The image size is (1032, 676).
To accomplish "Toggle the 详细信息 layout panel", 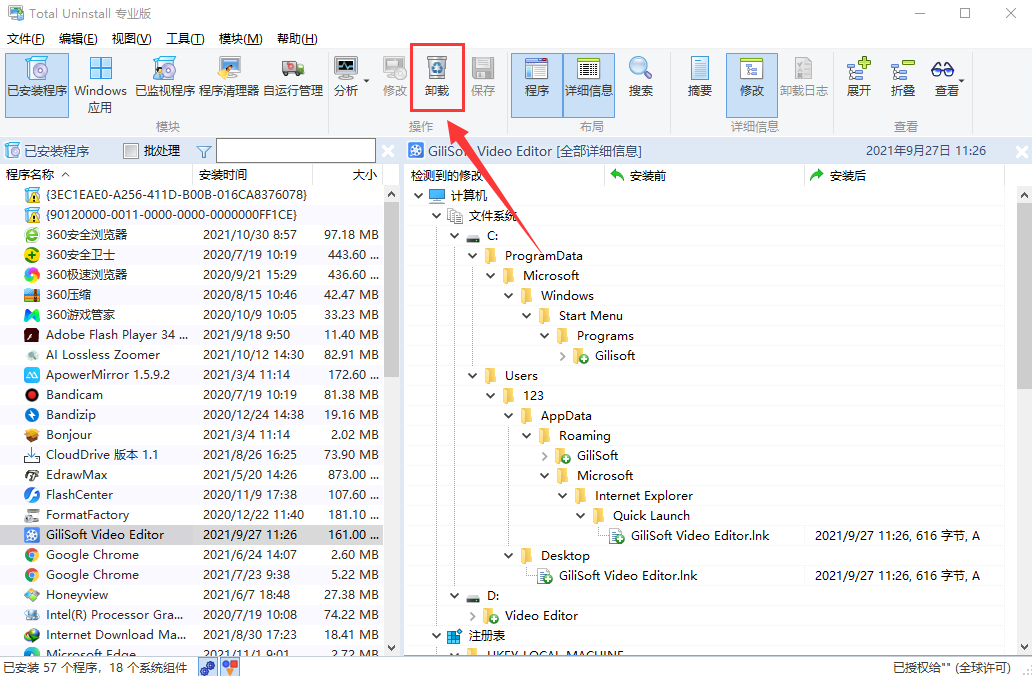I will [588, 86].
